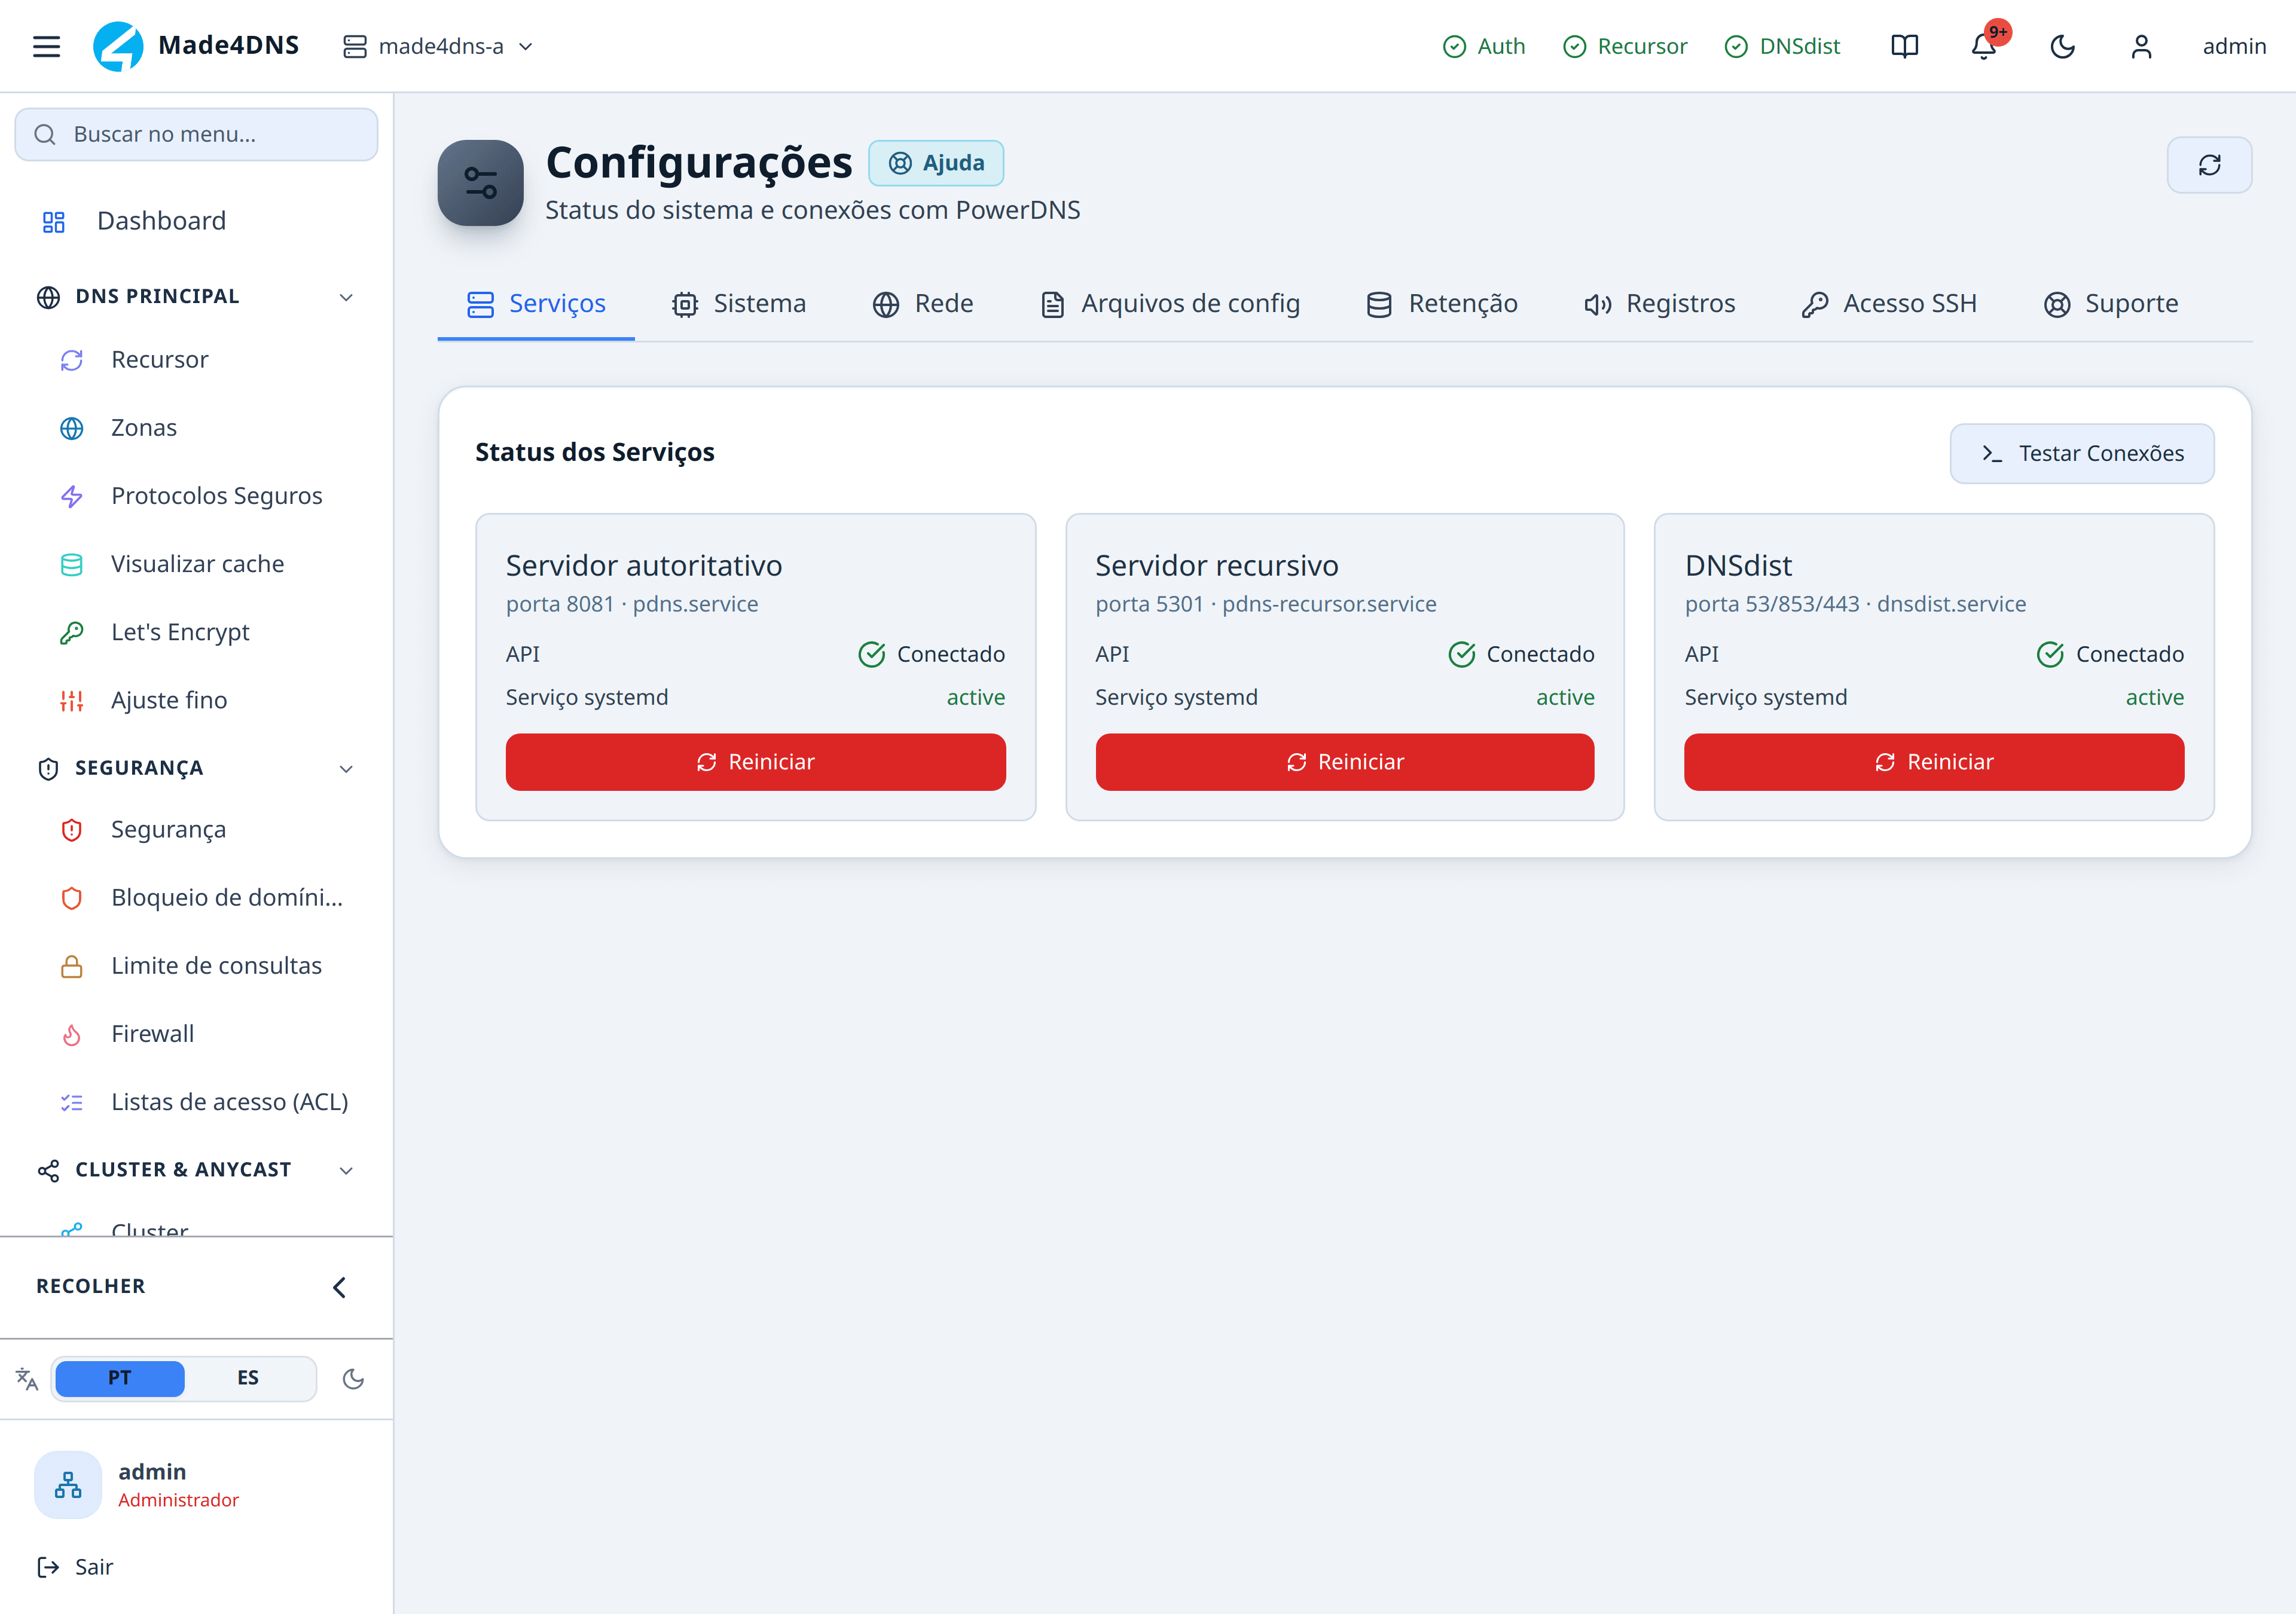Click the Auth status indicator
Screen dimensions: 2296x1614
(x=1484, y=46)
